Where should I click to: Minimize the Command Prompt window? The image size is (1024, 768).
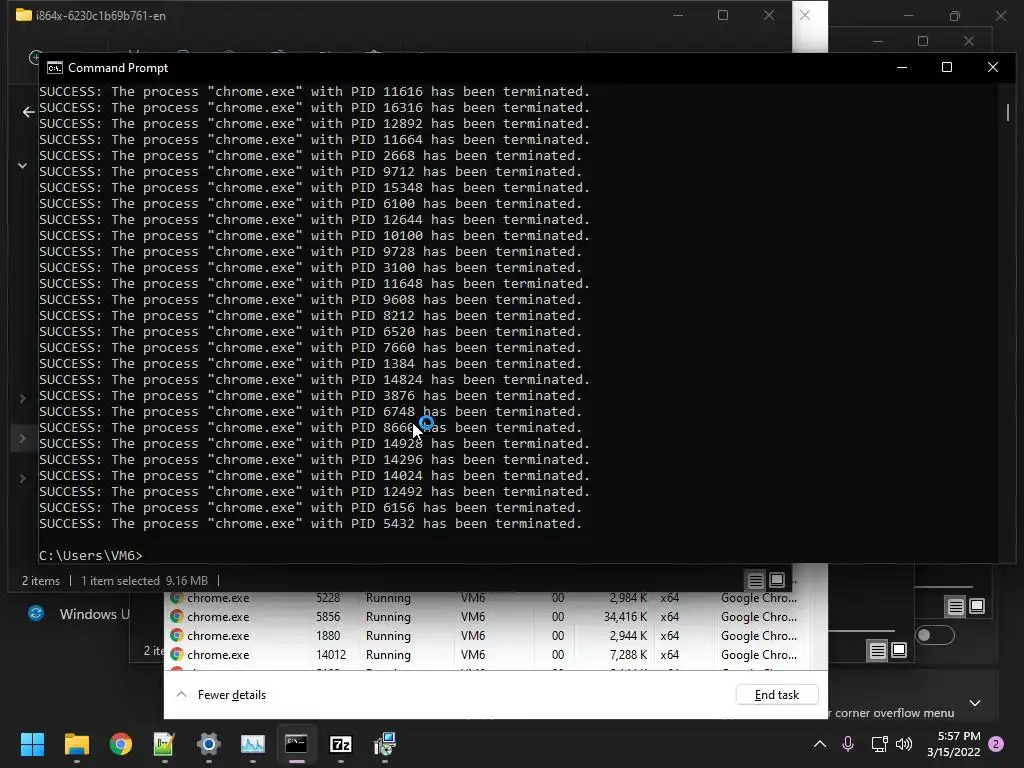(x=902, y=67)
